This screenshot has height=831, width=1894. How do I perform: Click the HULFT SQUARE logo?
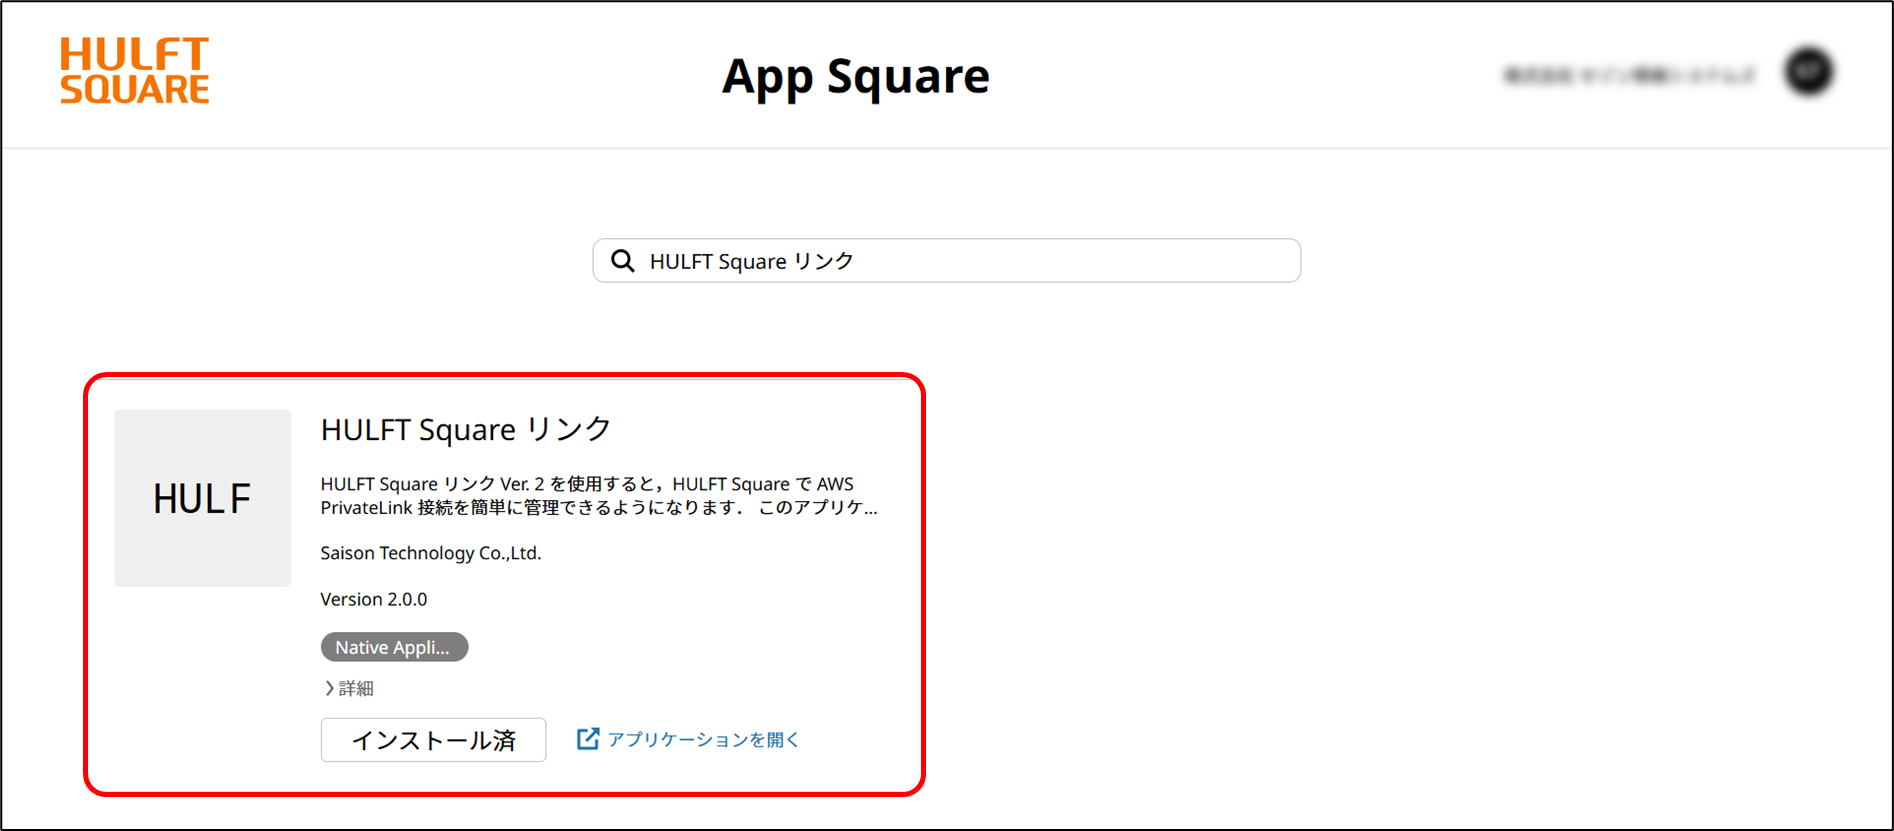[x=134, y=71]
